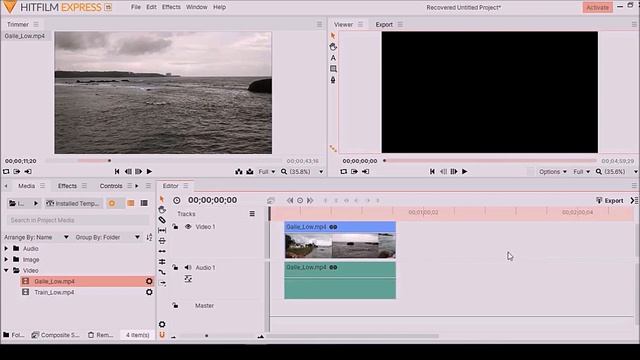This screenshot has height=360, width=640.
Task: Select the rectangle mask tool in Viewer
Action: click(333, 69)
